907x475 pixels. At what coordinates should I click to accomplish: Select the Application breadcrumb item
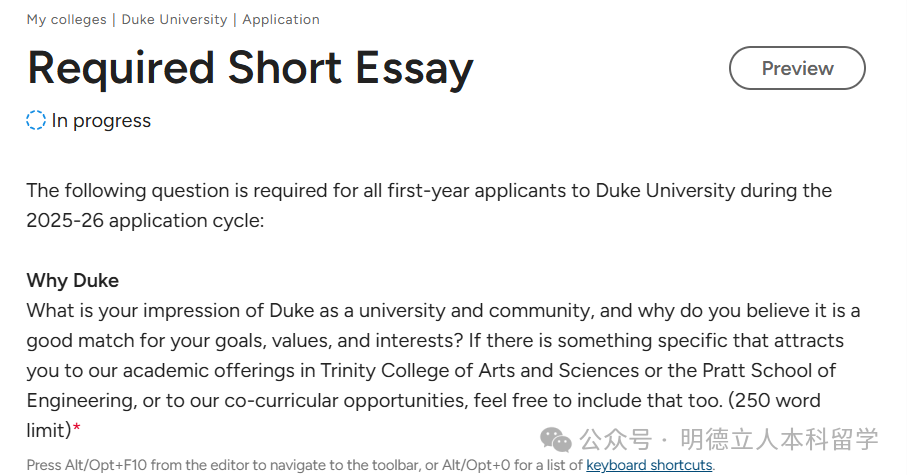click(281, 19)
